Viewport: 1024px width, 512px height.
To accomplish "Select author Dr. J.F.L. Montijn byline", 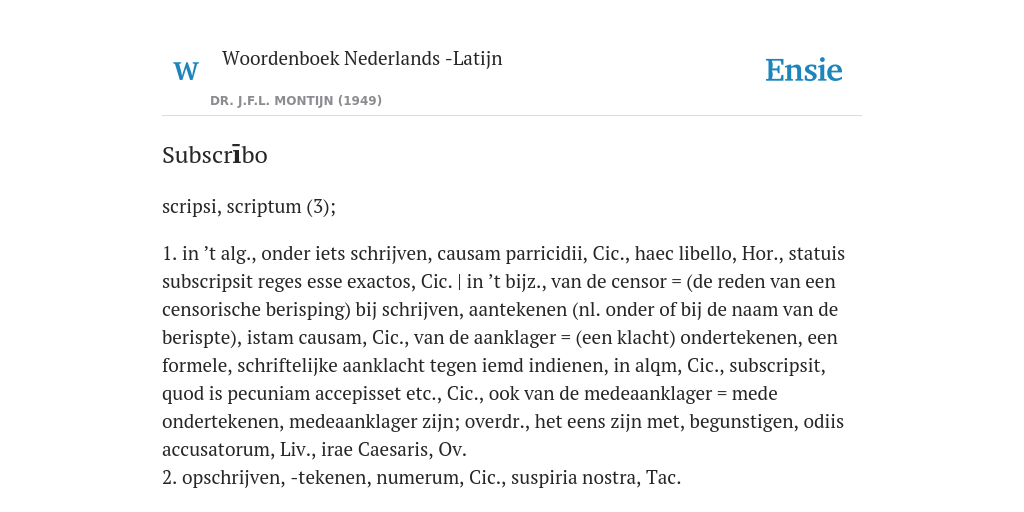I will click(296, 101).
